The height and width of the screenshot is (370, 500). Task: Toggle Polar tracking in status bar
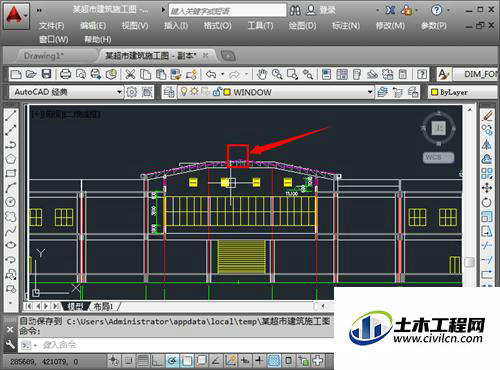point(172,361)
